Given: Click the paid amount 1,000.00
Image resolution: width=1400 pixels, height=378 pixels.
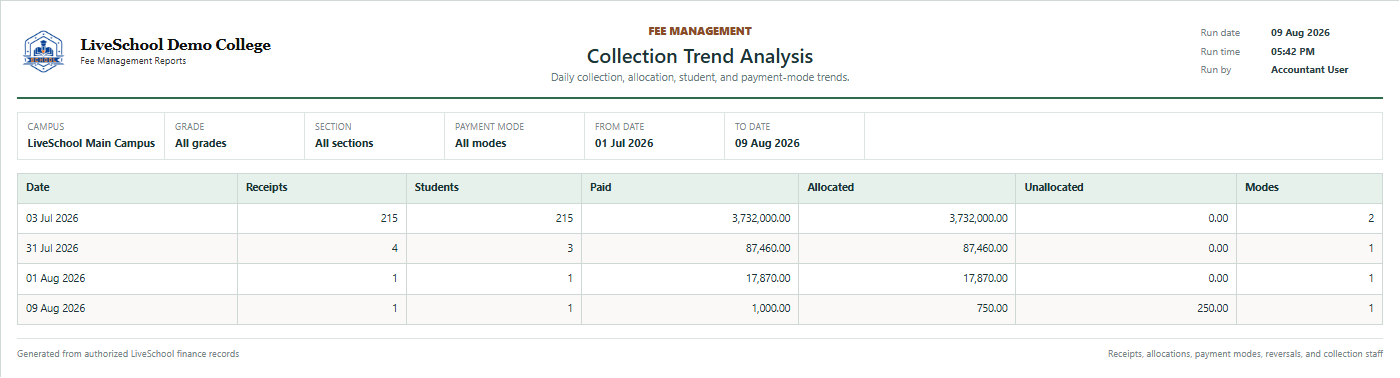Looking at the screenshot, I should tap(771, 308).
